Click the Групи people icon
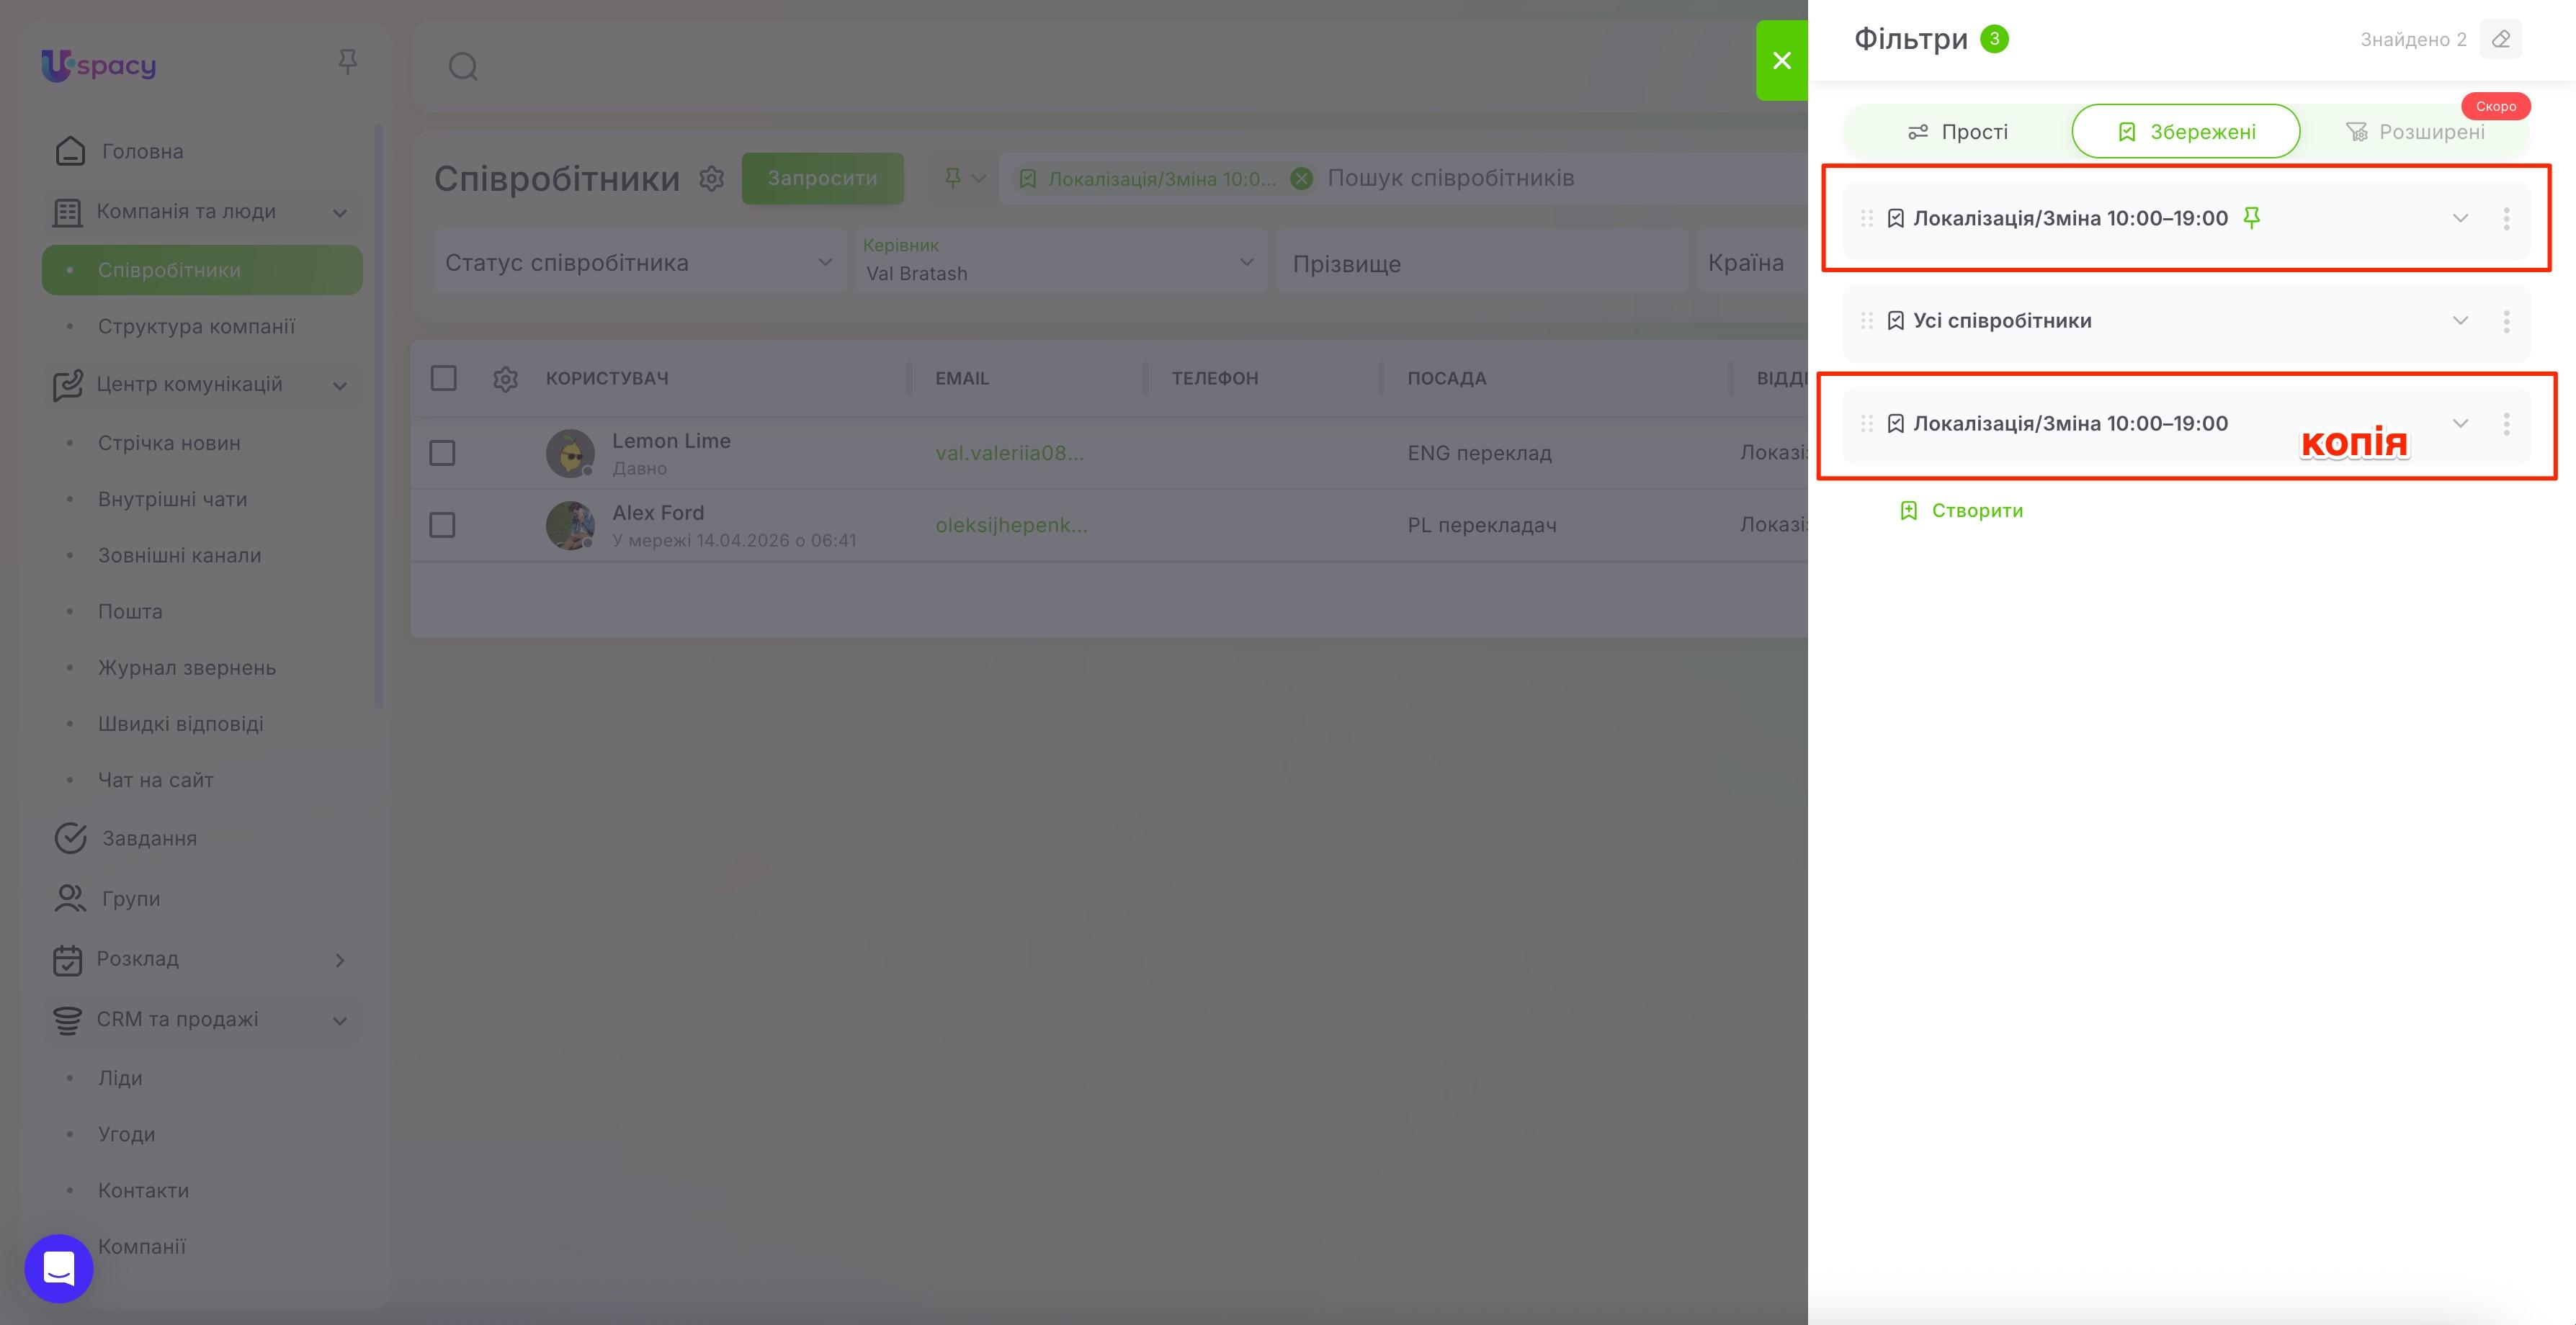 pyautogui.click(x=70, y=898)
